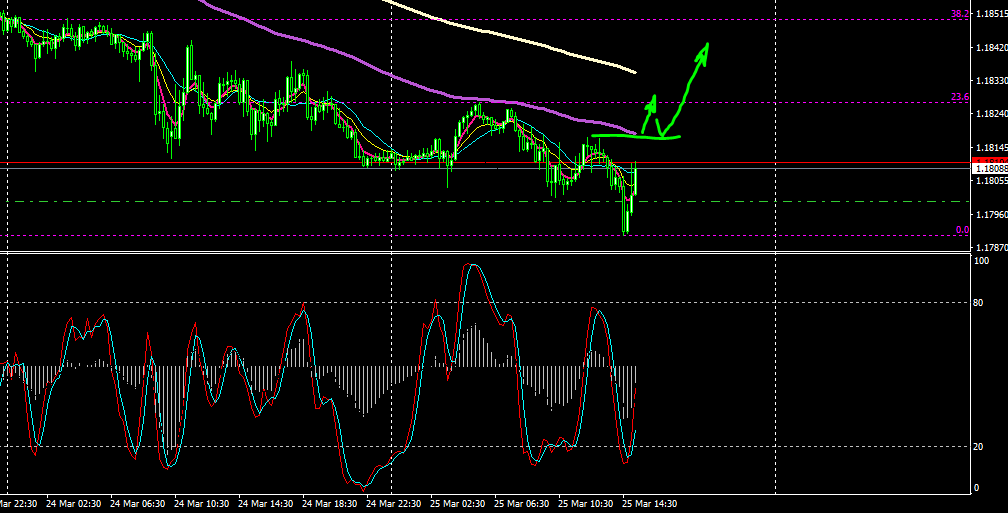Click the red price tag on the axis

pyautogui.click(x=991, y=161)
